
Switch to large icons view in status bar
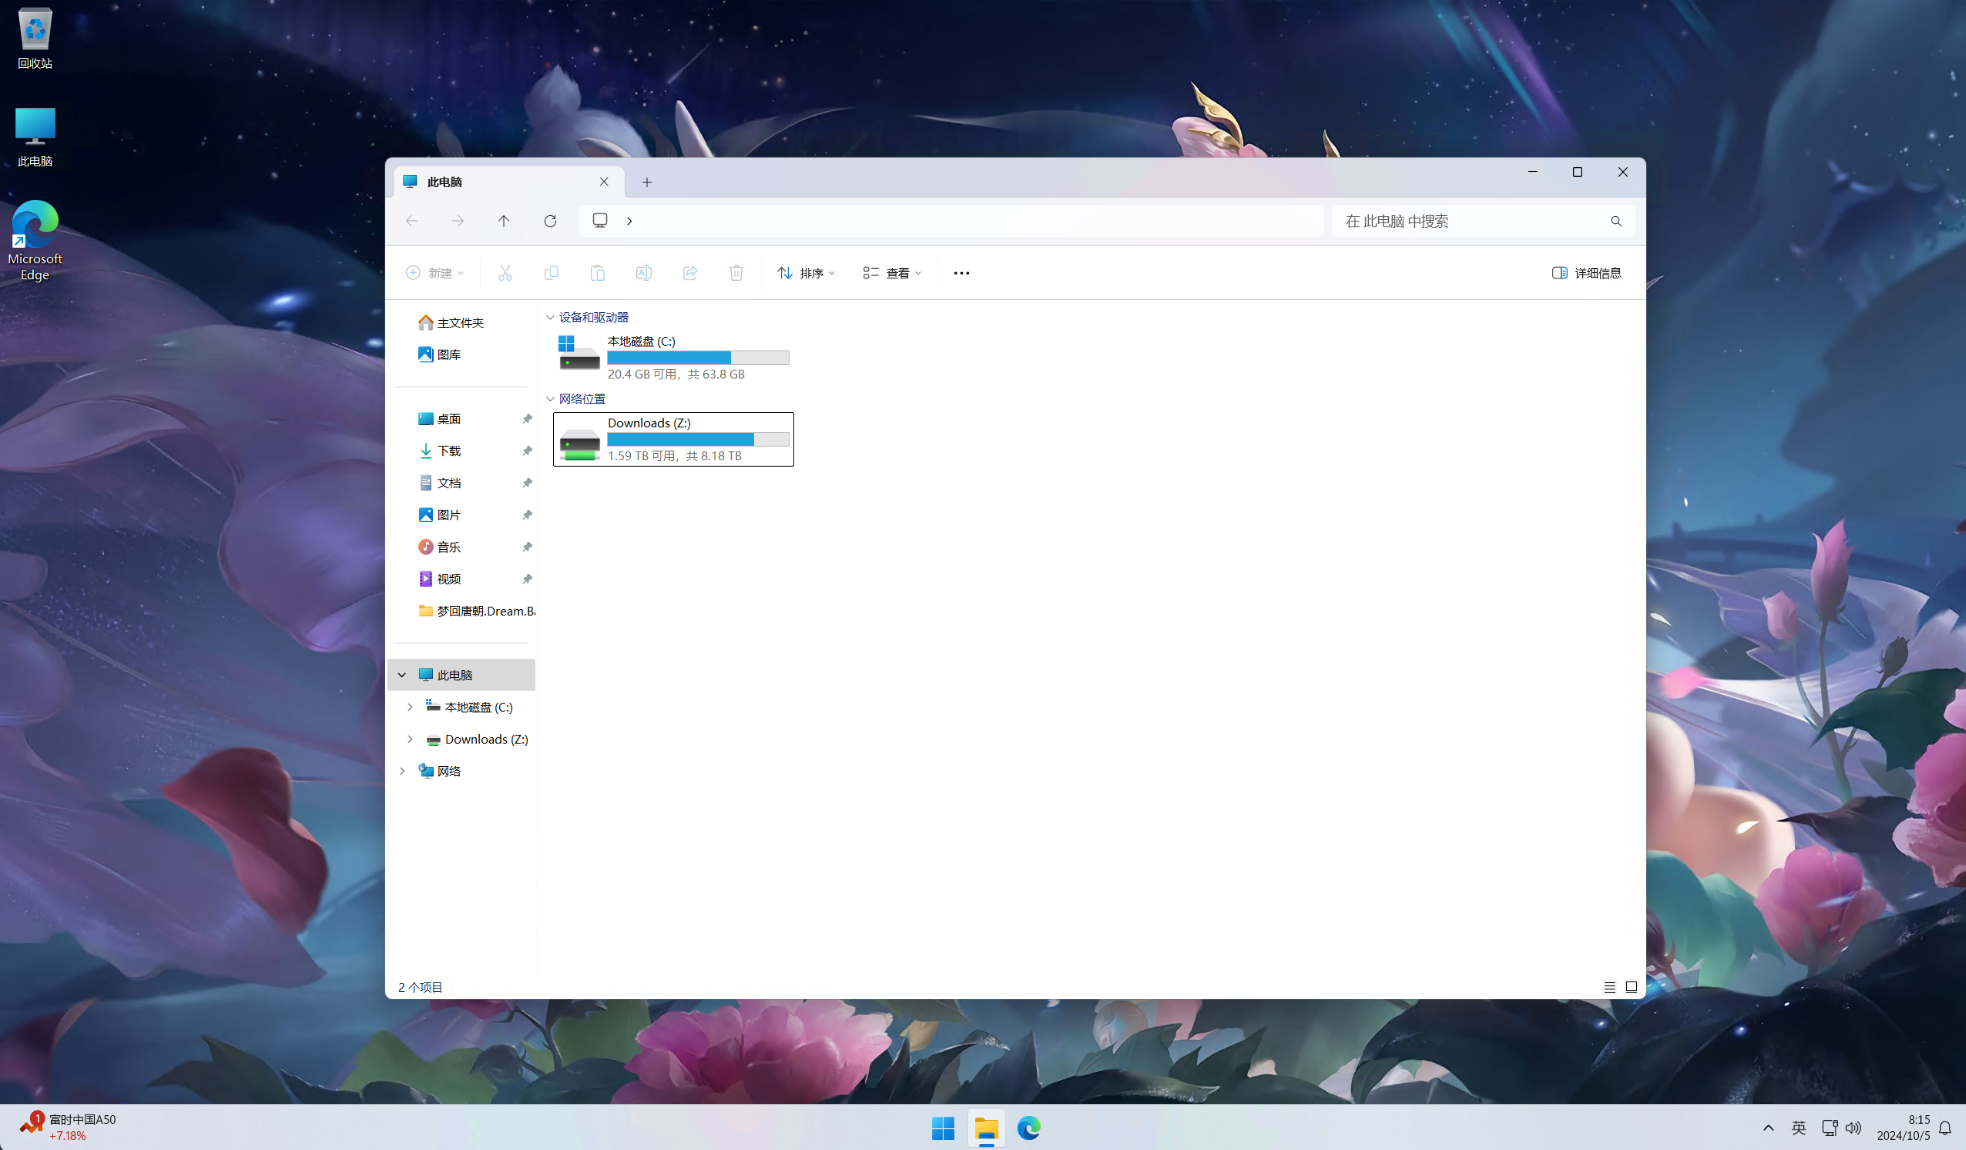(1631, 987)
